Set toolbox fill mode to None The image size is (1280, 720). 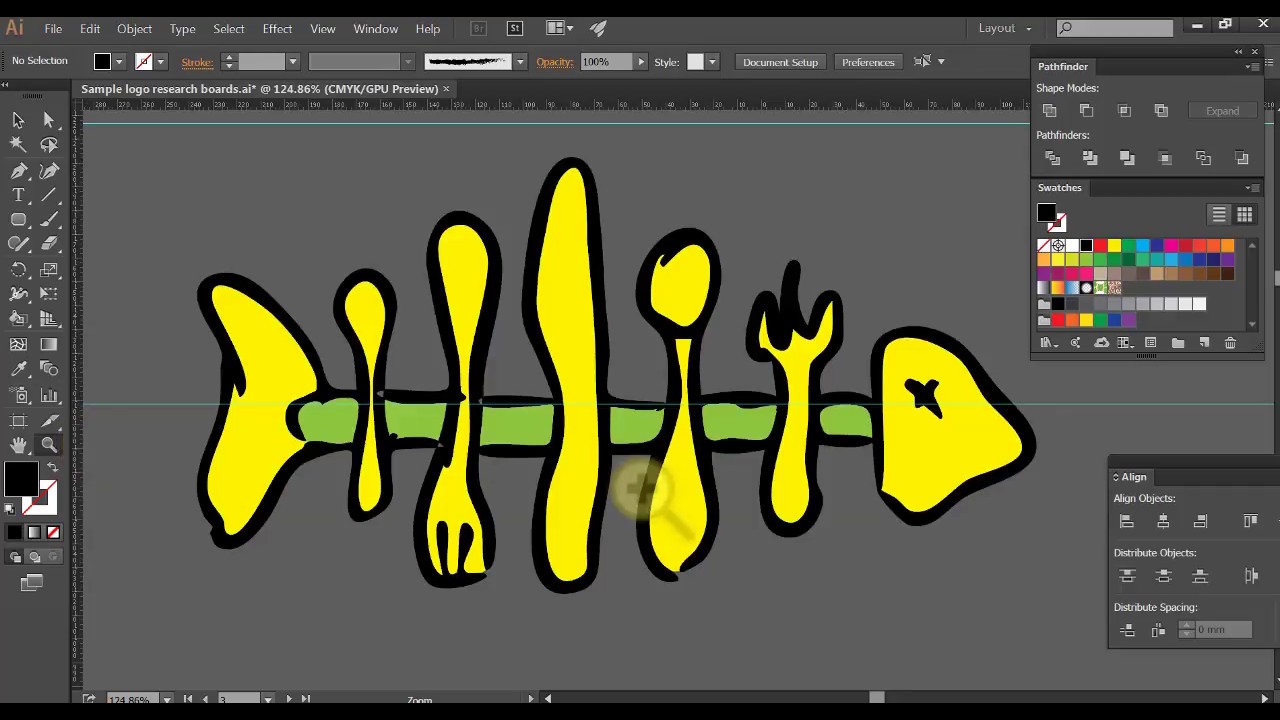tap(53, 533)
